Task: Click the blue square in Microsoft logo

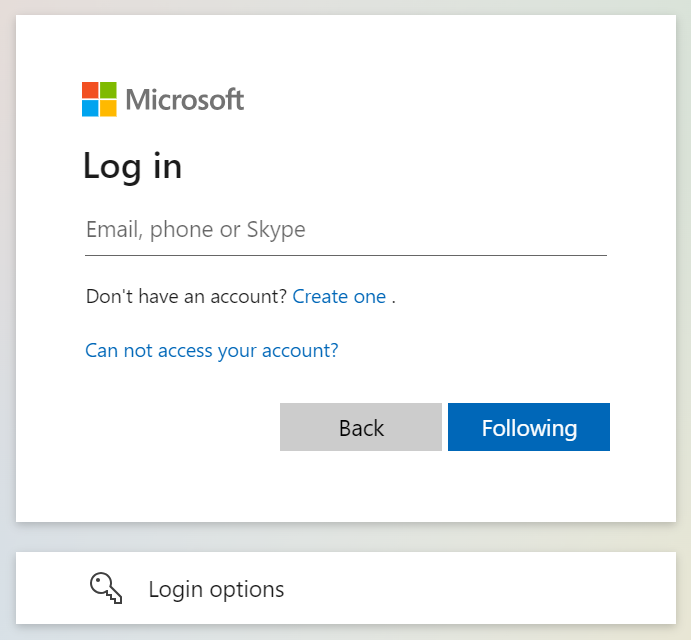Action: 90,108
